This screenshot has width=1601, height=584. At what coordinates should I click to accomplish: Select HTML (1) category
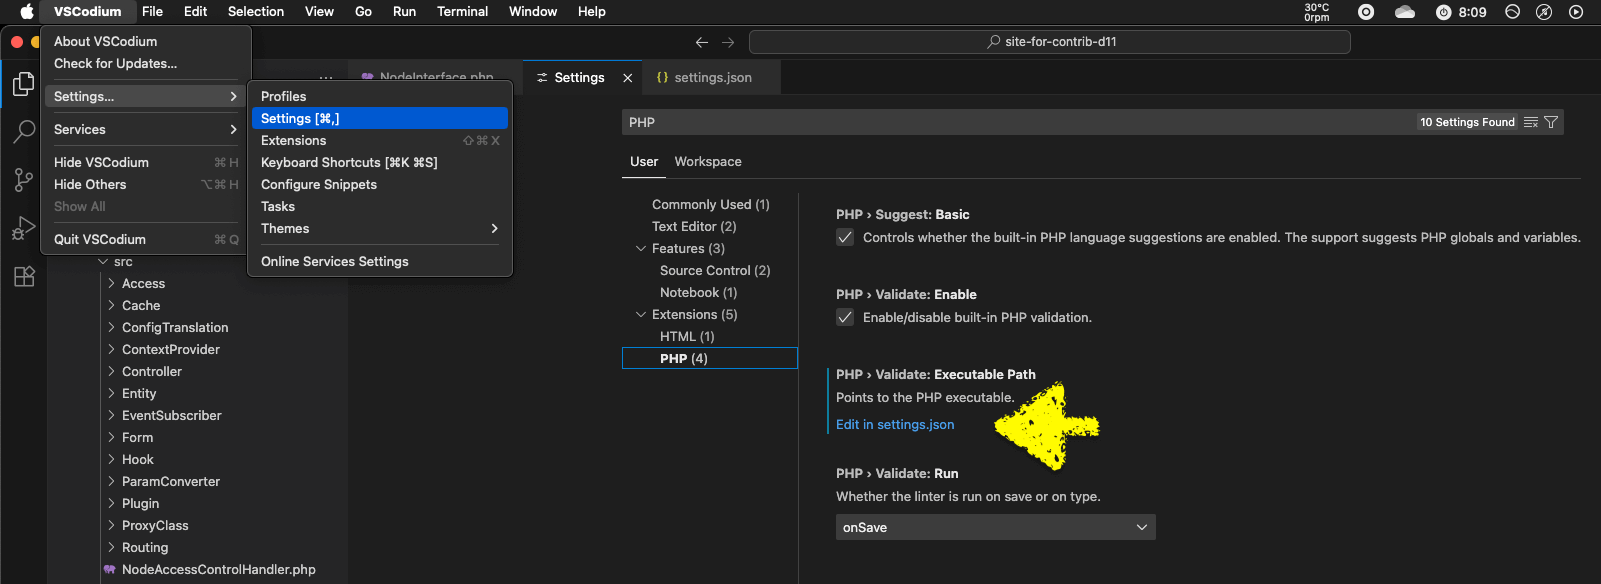click(x=687, y=336)
